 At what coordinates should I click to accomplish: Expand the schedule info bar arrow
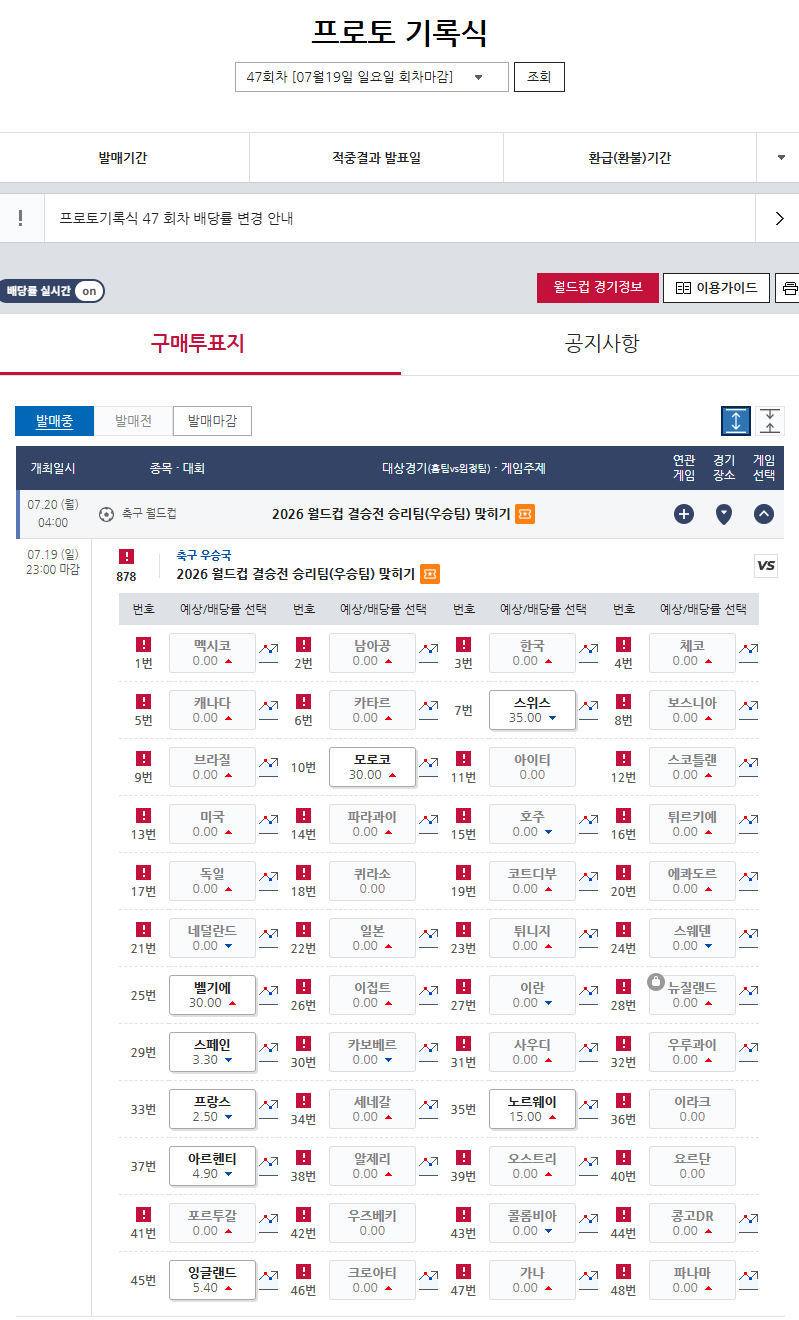pyautogui.click(x=780, y=158)
